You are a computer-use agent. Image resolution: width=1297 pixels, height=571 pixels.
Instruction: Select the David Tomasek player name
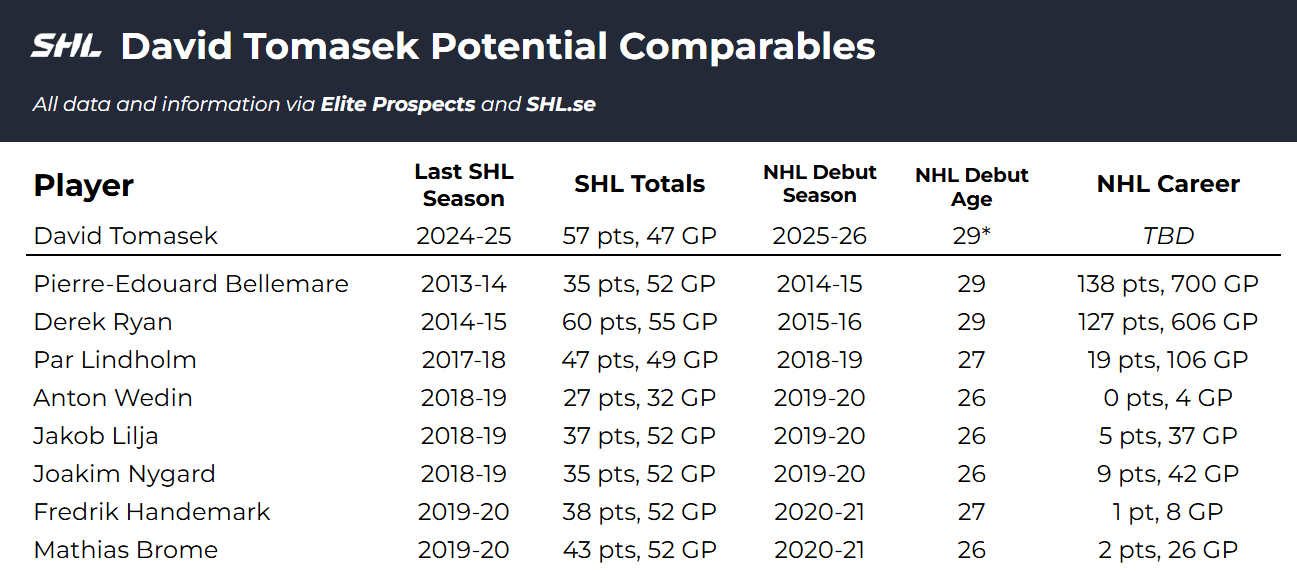pos(126,236)
